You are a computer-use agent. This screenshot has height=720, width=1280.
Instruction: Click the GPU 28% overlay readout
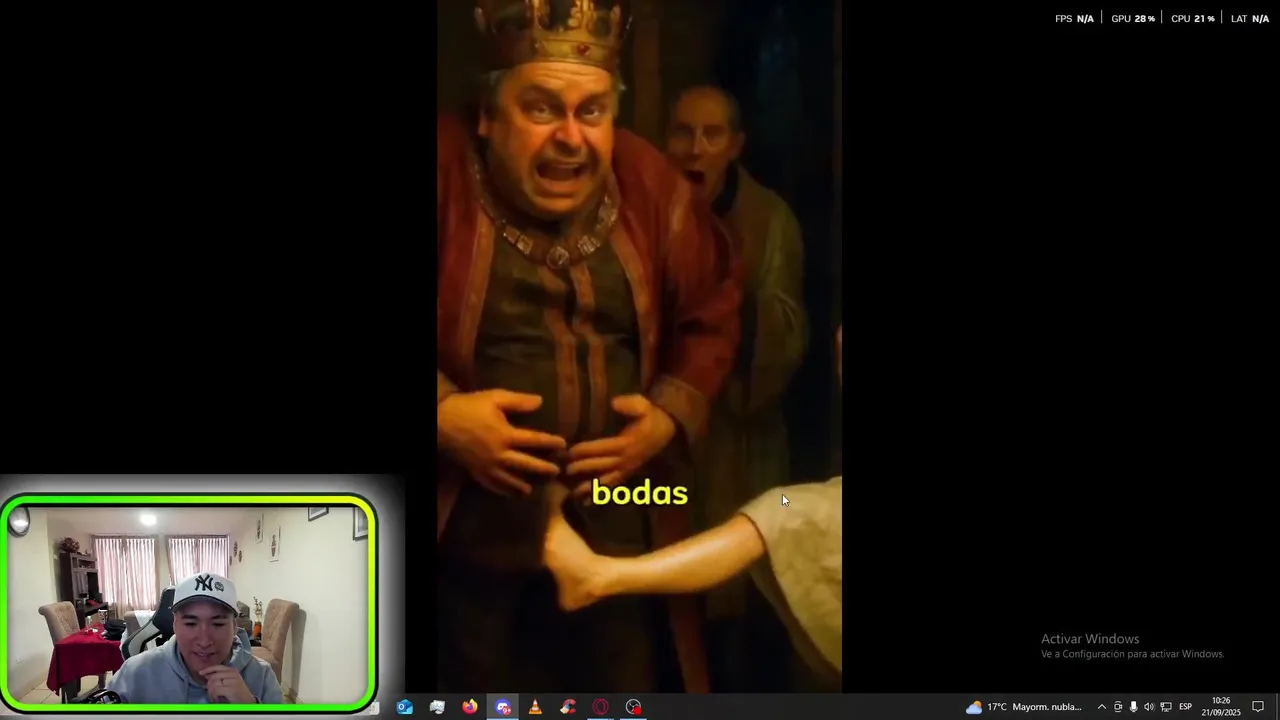(x=1133, y=19)
